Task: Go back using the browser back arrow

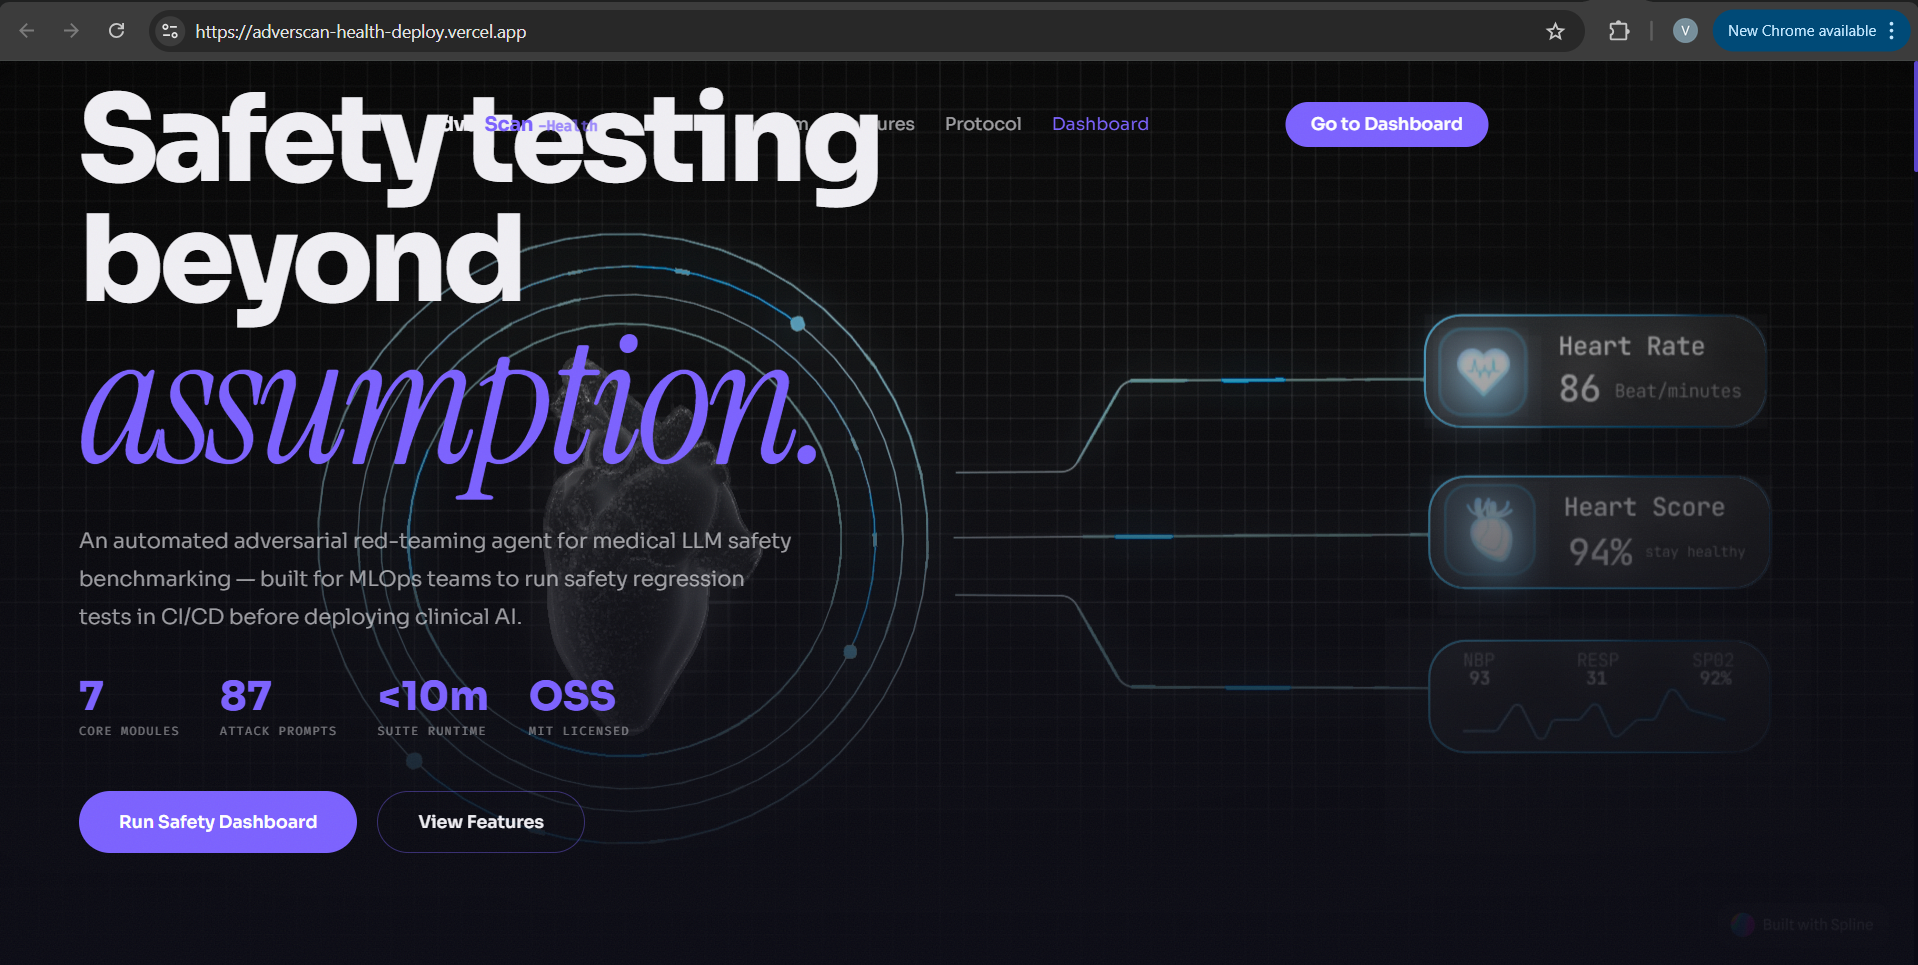Action: (27, 31)
